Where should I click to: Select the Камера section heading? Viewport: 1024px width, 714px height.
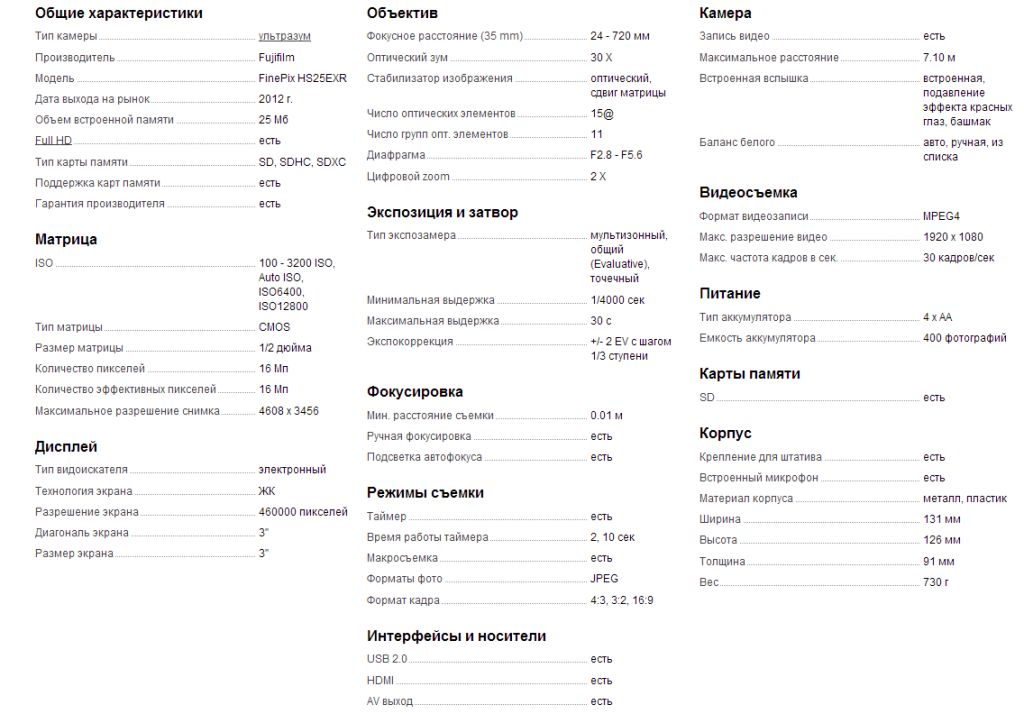tap(725, 13)
